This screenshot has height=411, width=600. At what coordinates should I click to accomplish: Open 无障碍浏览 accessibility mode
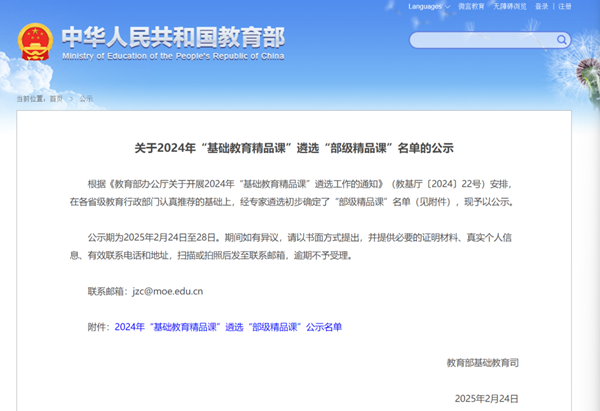510,6
